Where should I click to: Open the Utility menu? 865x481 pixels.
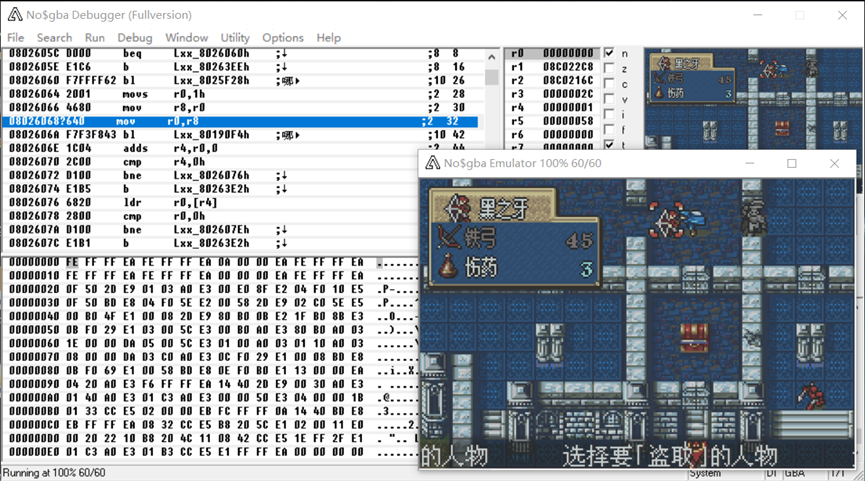[235, 38]
